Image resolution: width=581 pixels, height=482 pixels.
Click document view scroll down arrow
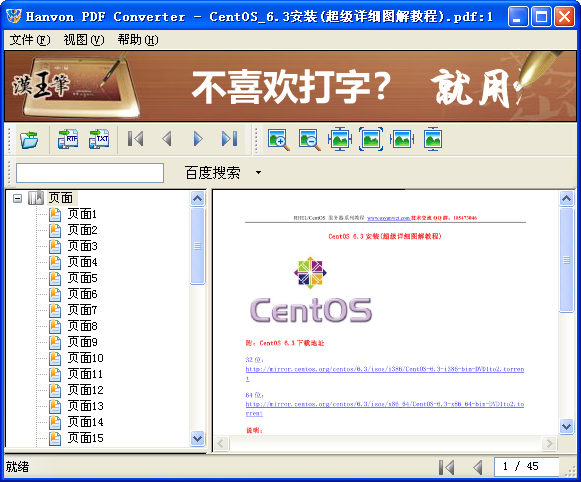point(566,426)
